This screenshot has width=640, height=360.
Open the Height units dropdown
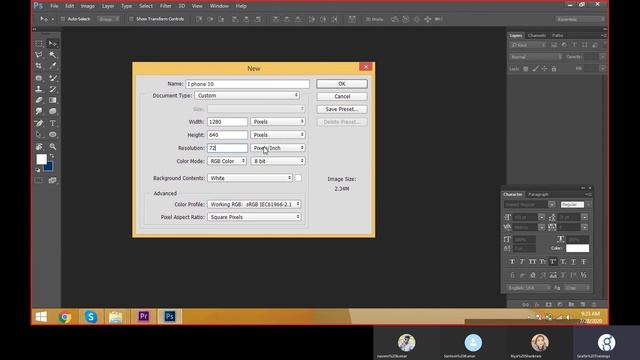point(278,135)
